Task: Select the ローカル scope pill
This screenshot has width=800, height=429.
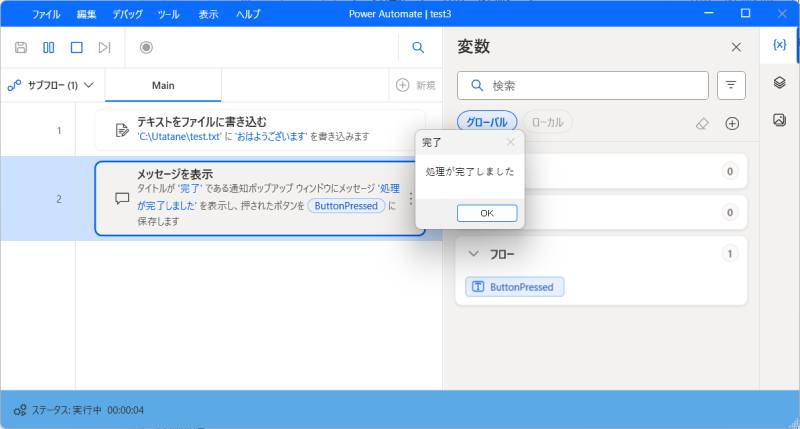Action: (x=547, y=122)
